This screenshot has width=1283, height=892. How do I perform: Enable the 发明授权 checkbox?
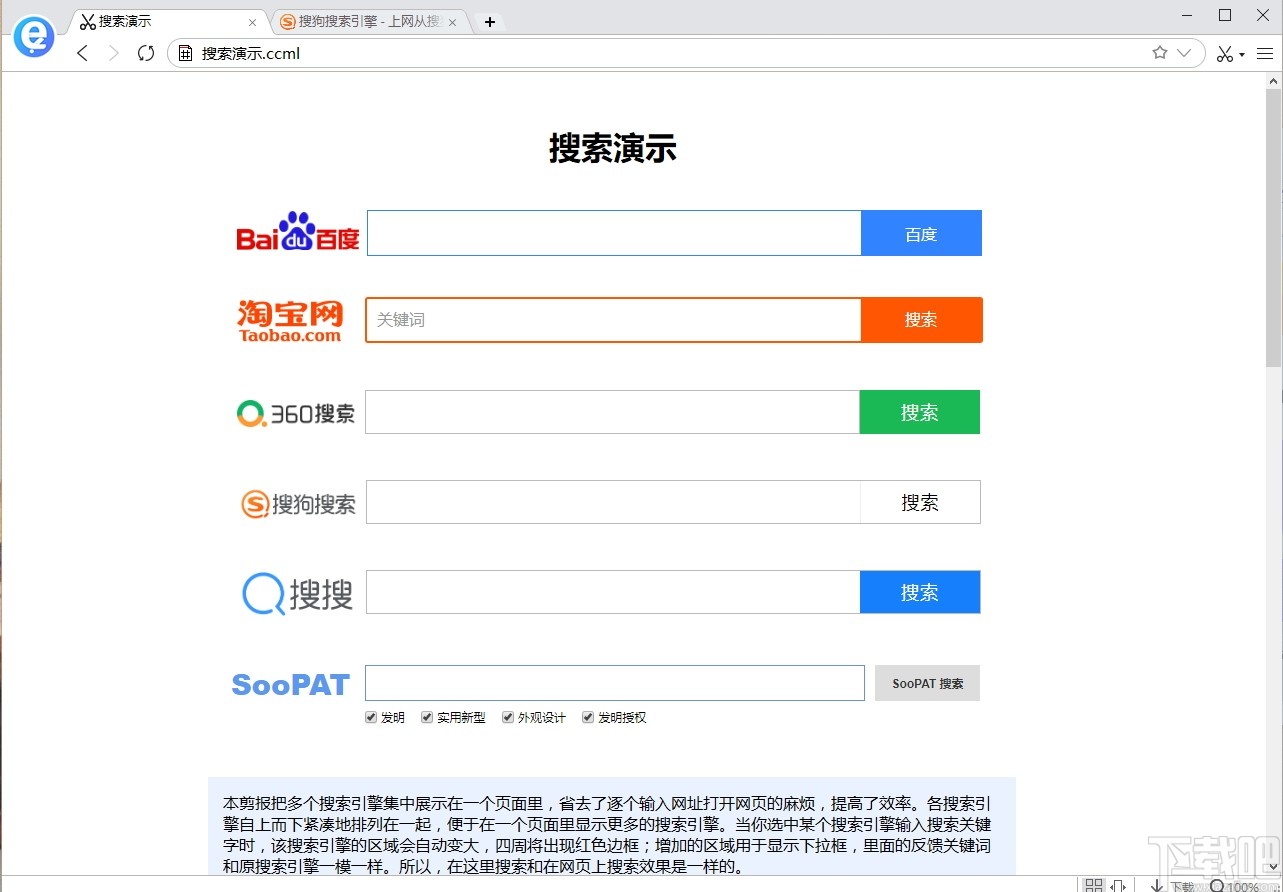(x=588, y=717)
